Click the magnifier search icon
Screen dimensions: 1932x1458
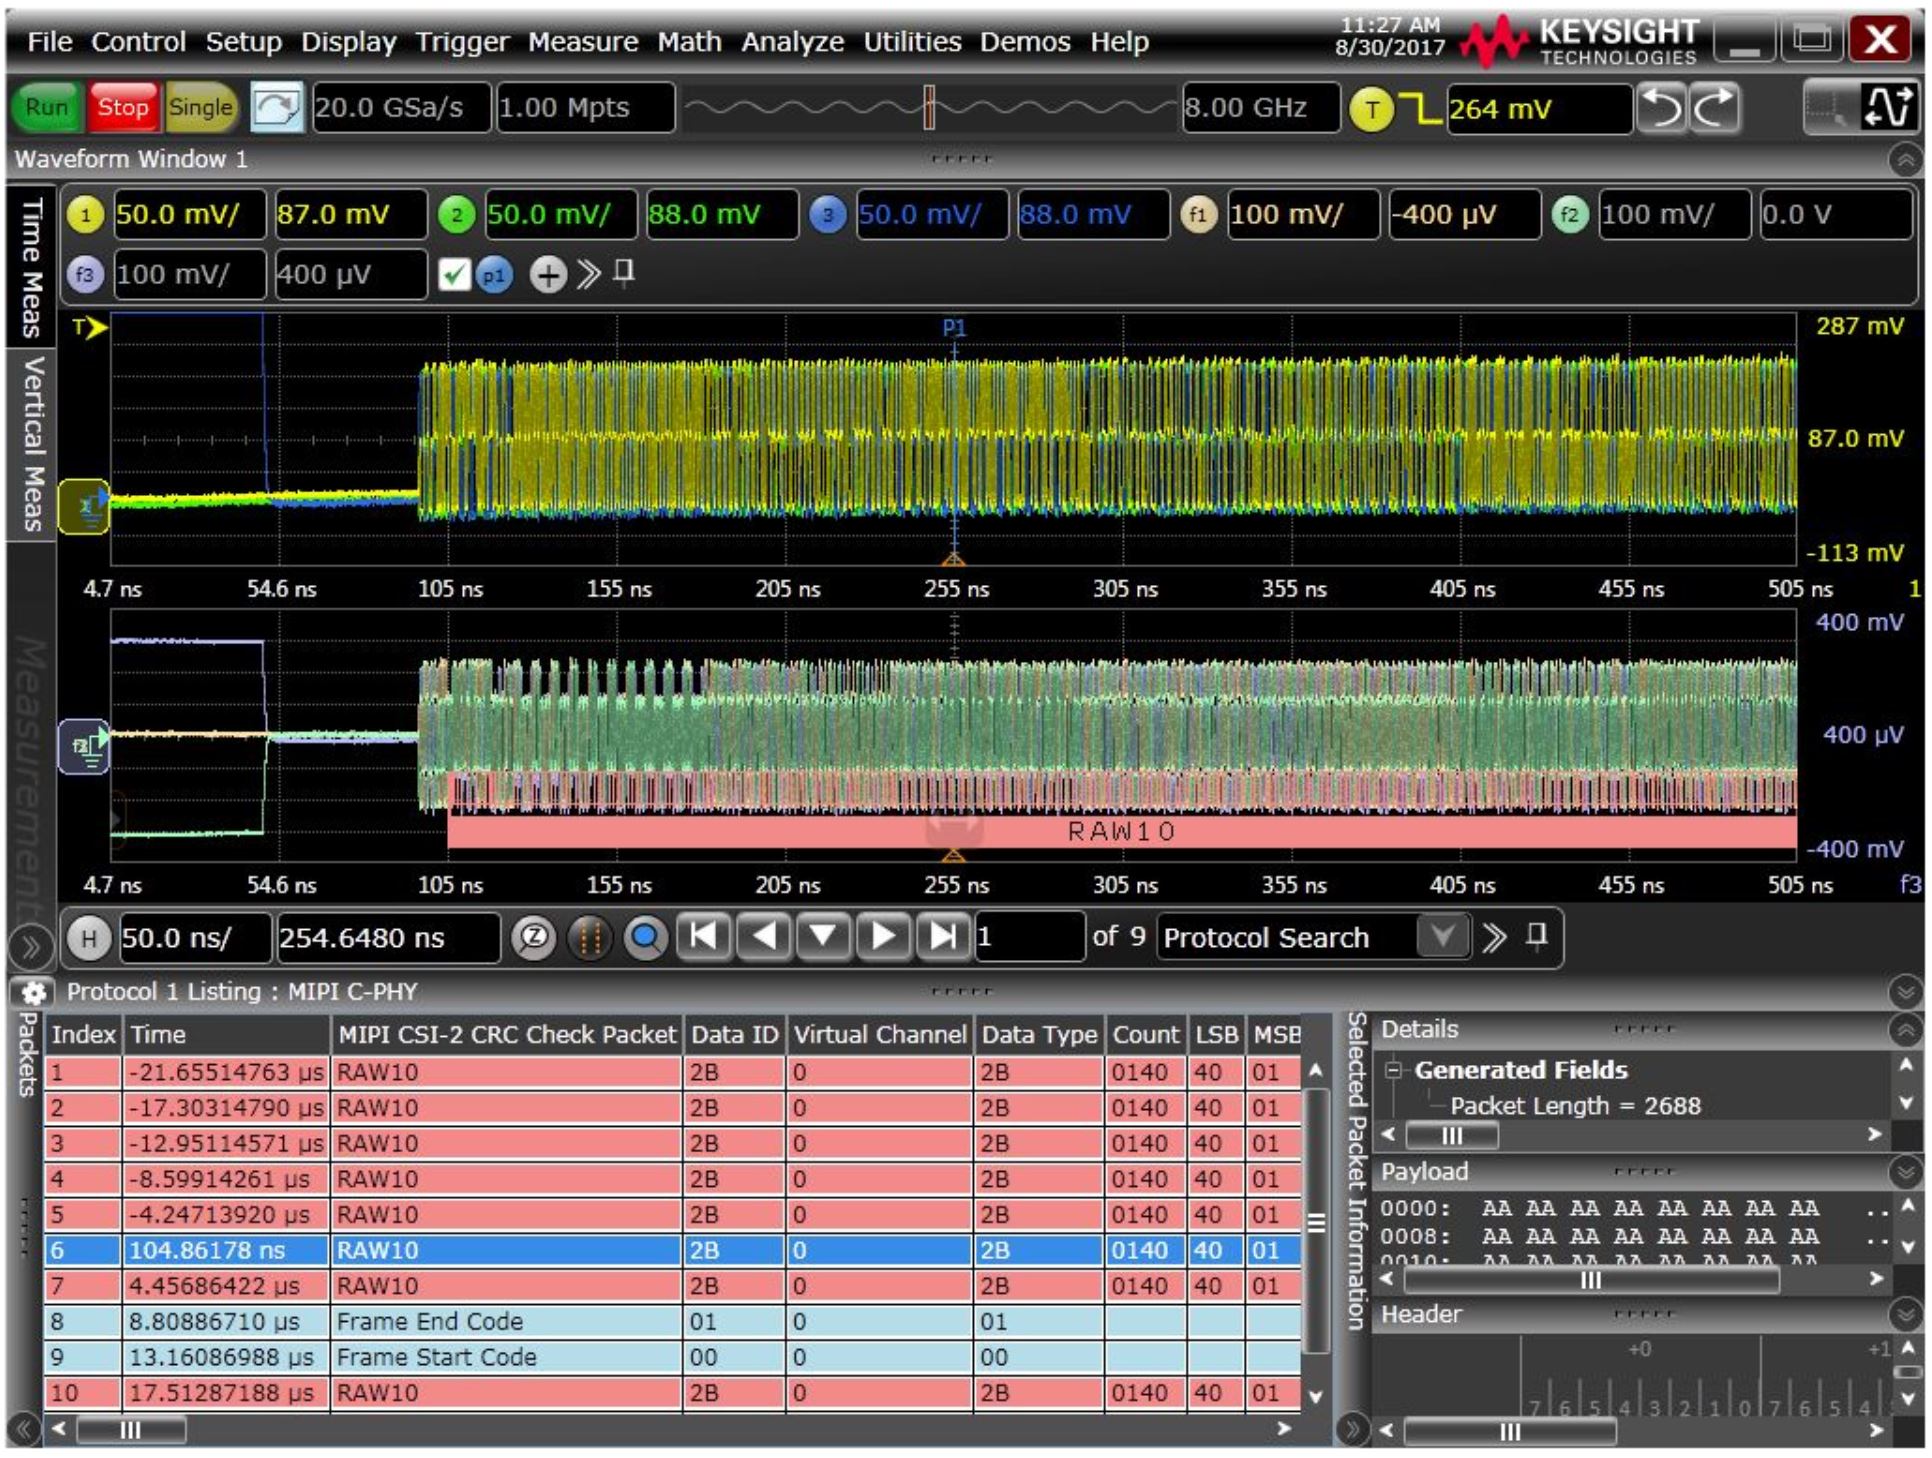[x=645, y=938]
